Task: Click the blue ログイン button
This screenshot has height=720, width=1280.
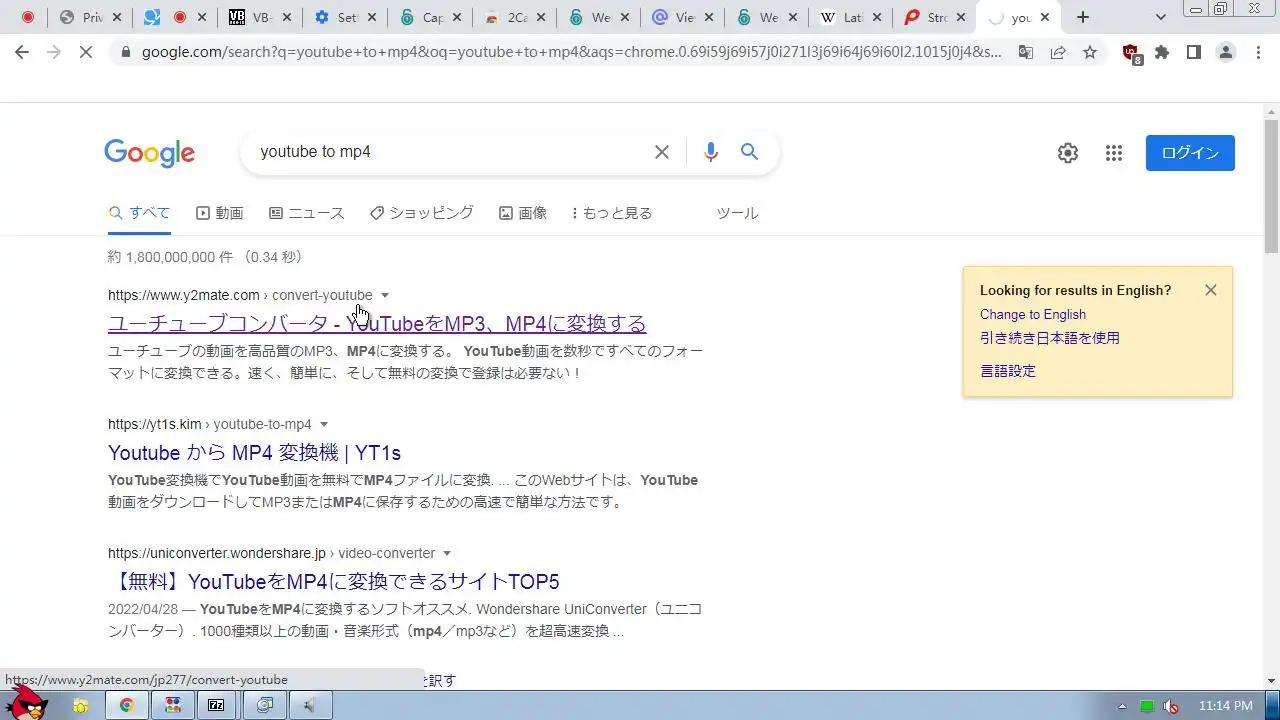Action: click(x=1190, y=153)
